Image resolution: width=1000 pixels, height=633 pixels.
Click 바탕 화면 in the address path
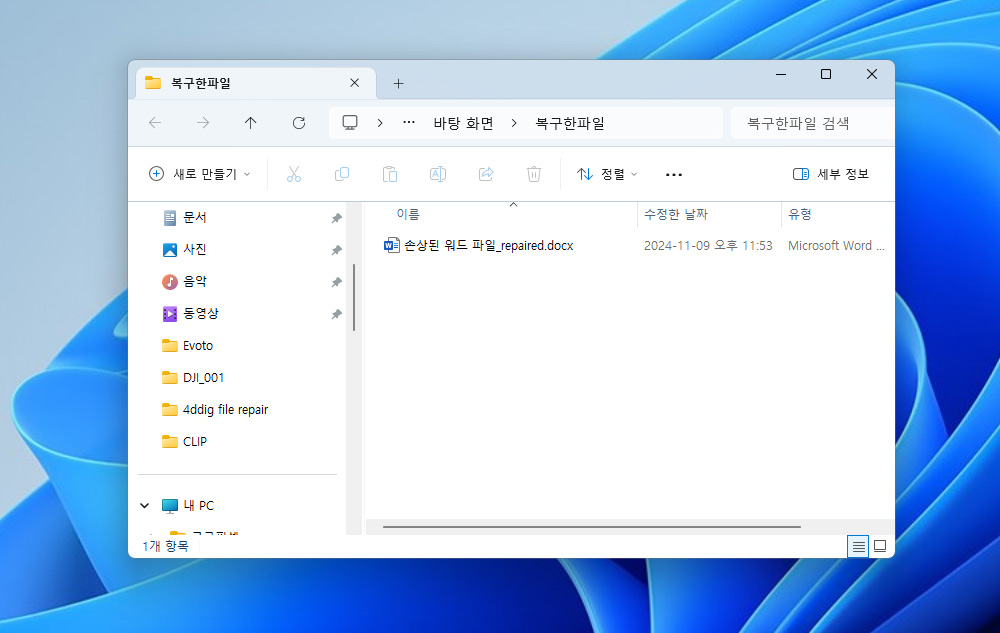[463, 123]
